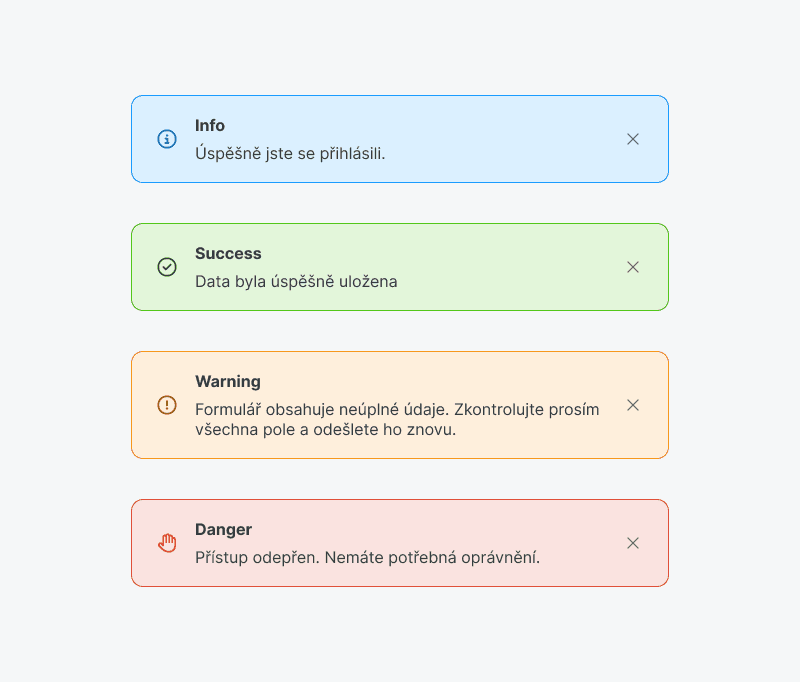Click the red stop-hand danger icon
800x682 pixels.
(x=167, y=543)
